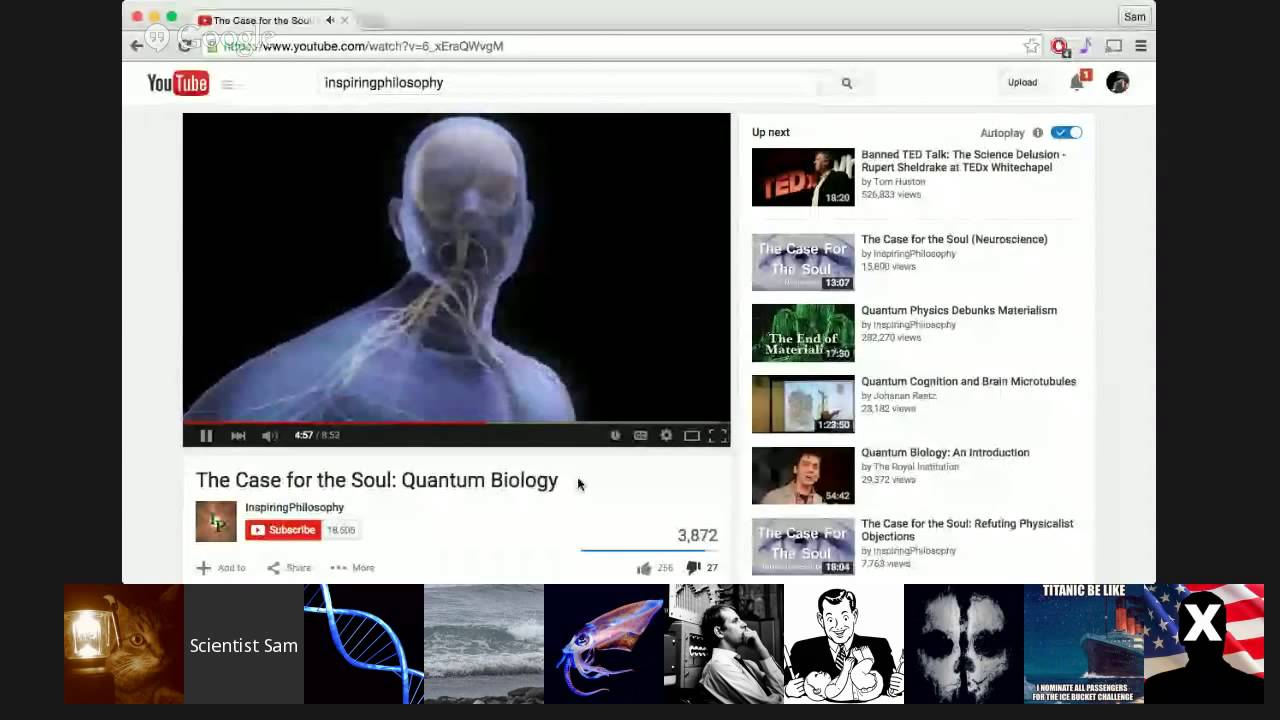
Task: Open the YouTube home logo
Action: tap(178, 83)
